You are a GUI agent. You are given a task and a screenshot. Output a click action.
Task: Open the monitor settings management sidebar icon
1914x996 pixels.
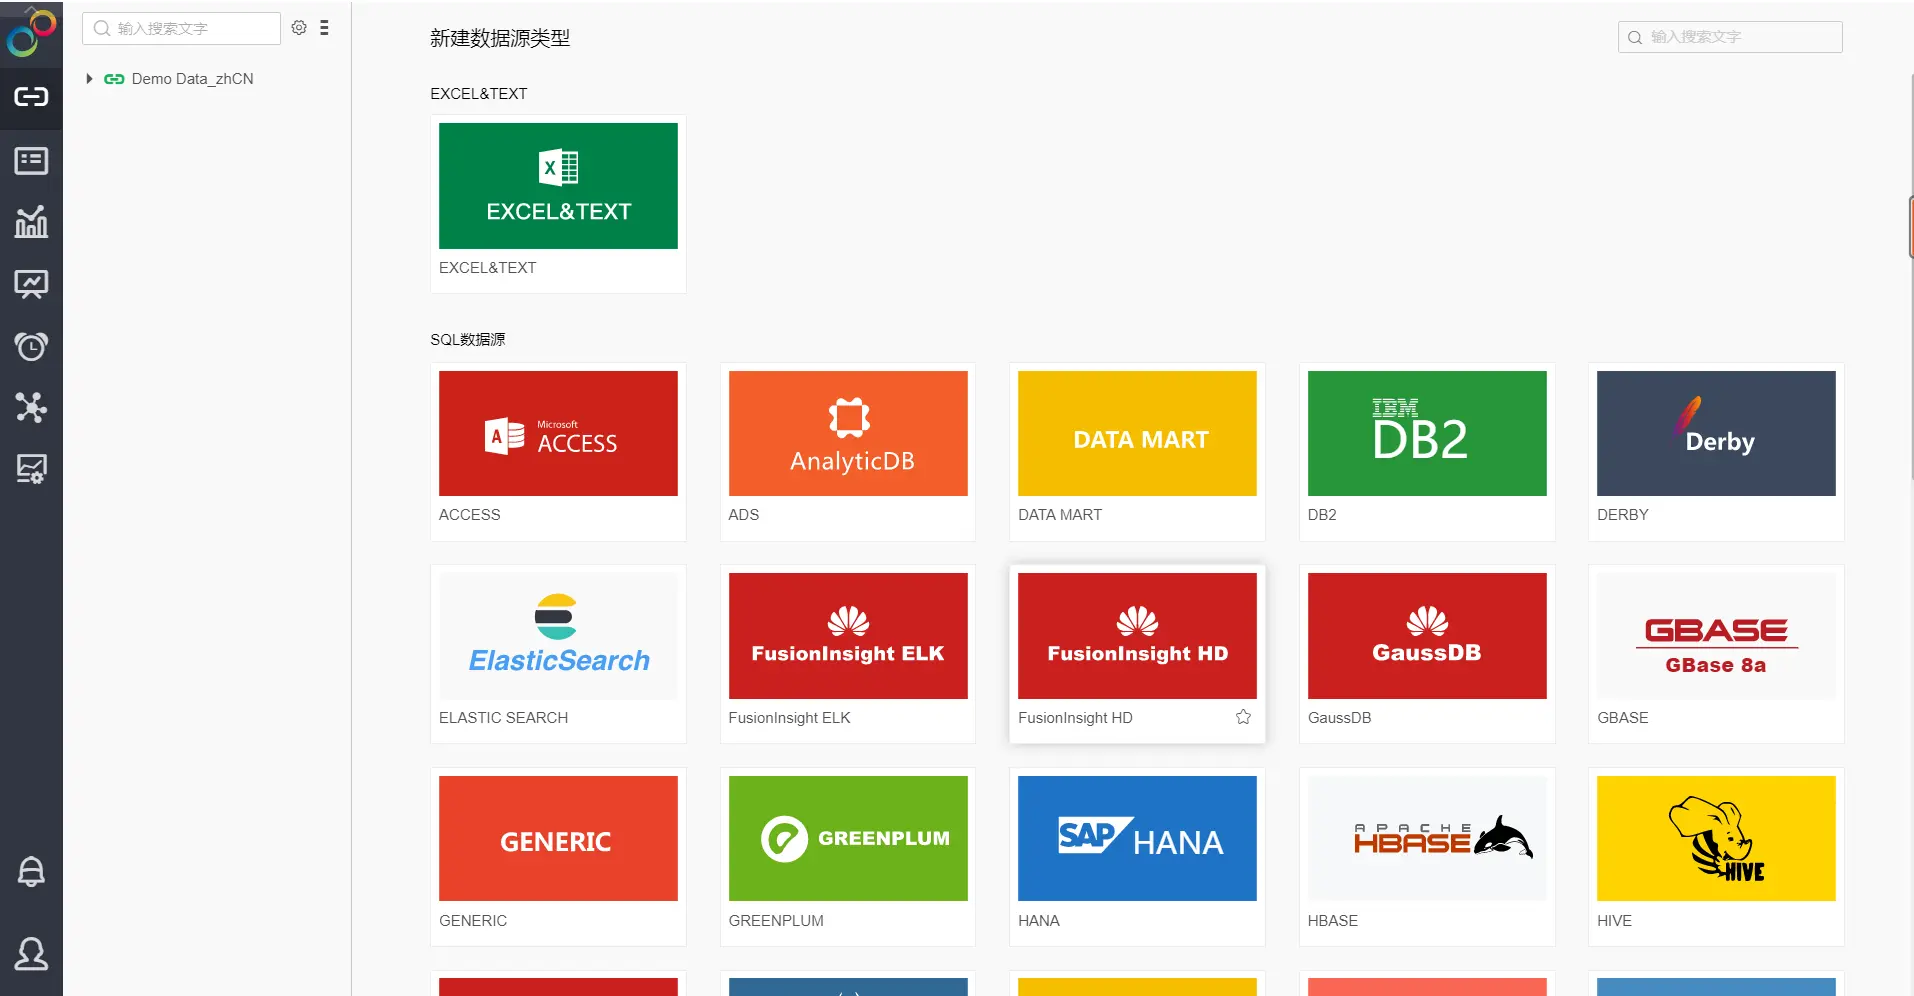tap(31, 469)
